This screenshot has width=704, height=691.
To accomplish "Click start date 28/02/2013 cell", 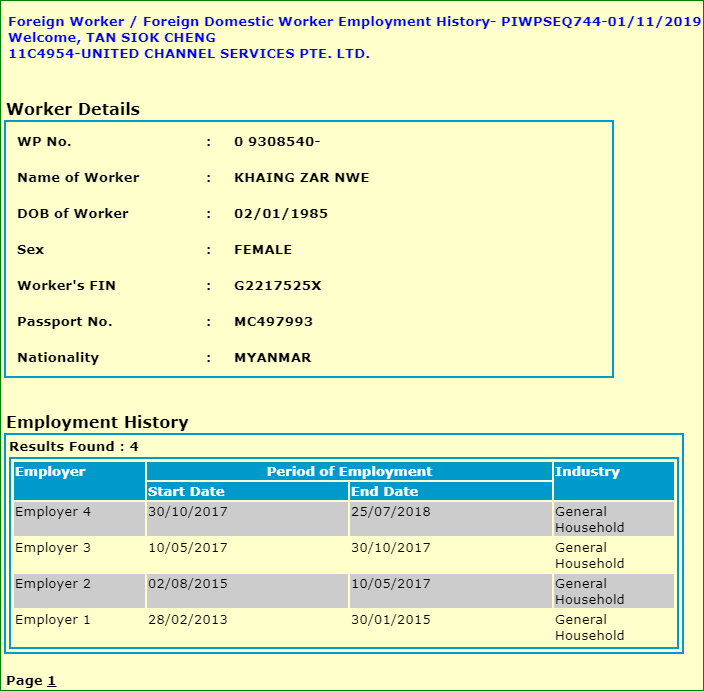I will pos(188,620).
